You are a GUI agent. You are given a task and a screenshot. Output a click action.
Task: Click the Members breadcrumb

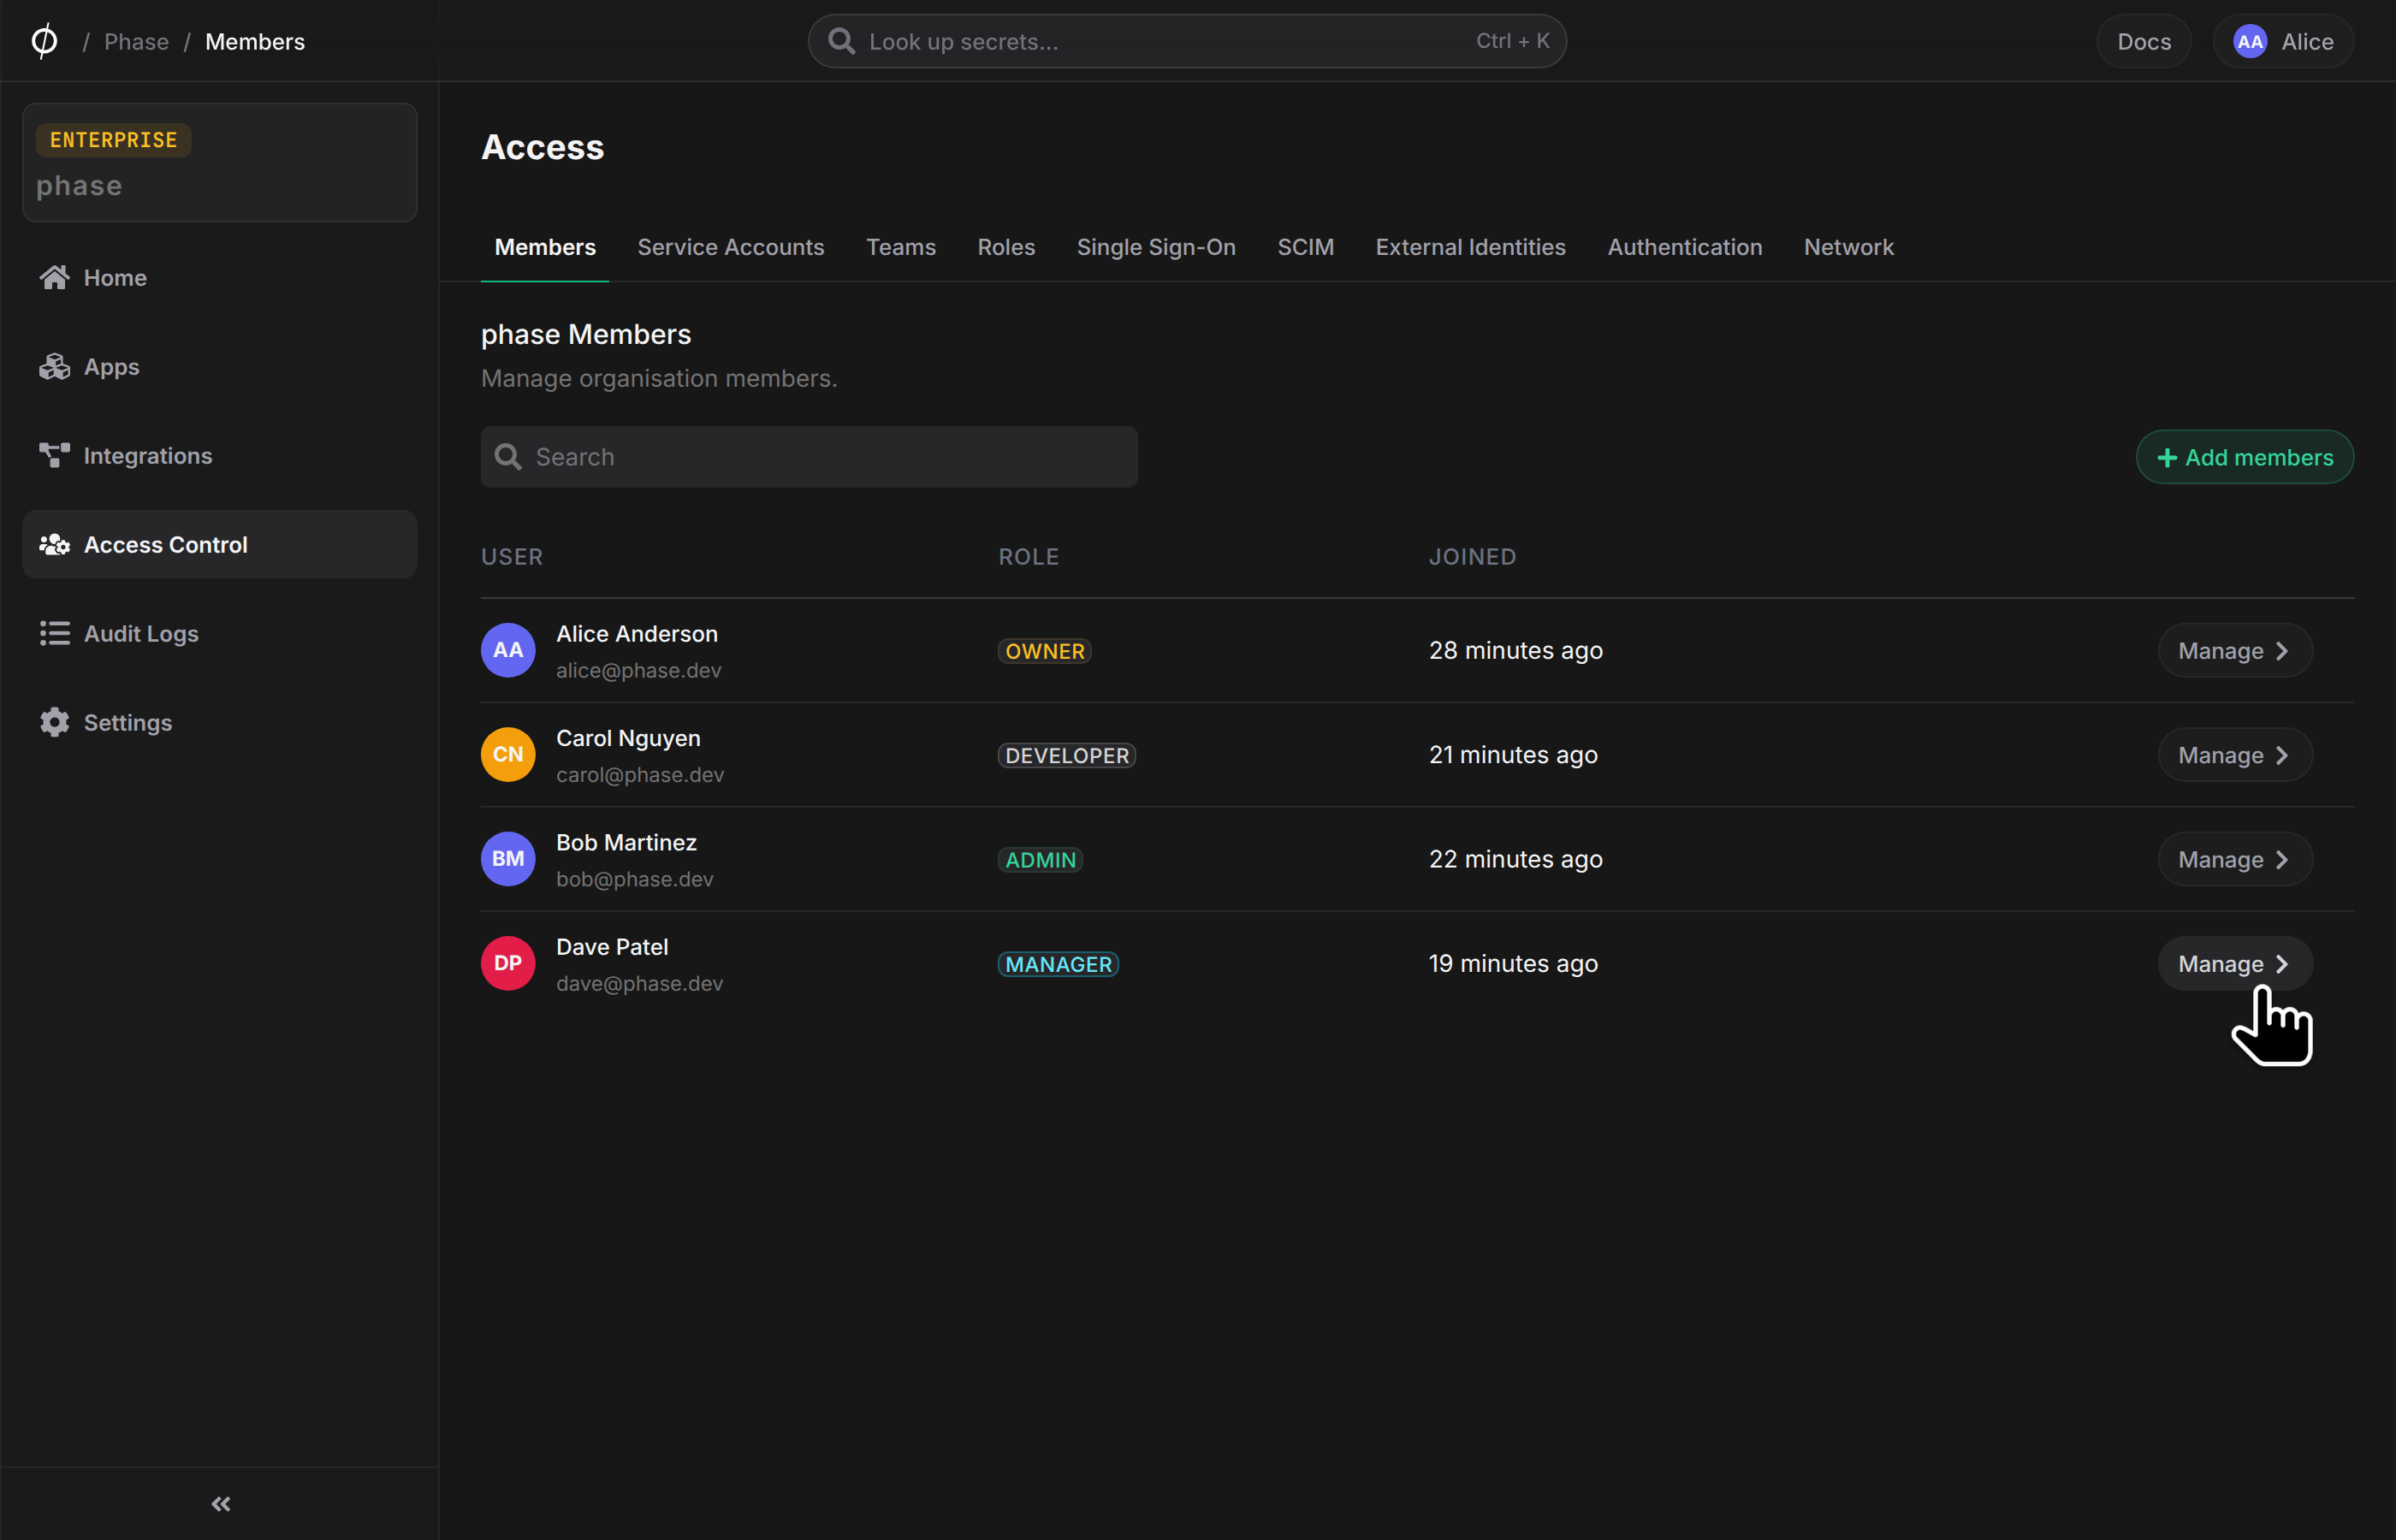click(255, 41)
